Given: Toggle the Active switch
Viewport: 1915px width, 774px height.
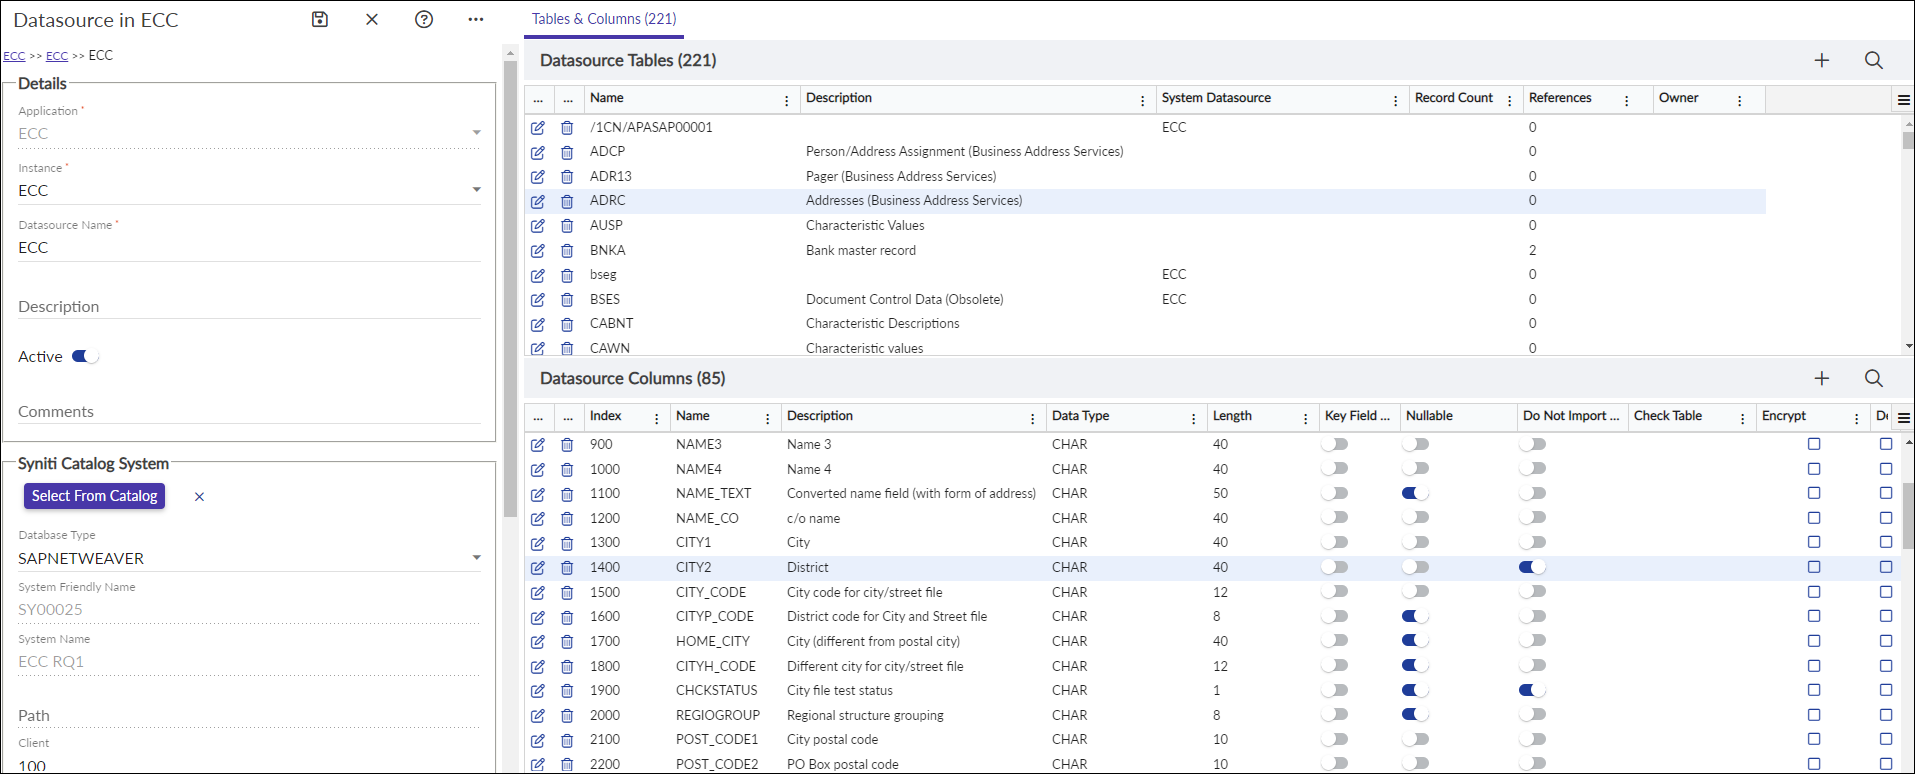Looking at the screenshot, I should pos(85,356).
